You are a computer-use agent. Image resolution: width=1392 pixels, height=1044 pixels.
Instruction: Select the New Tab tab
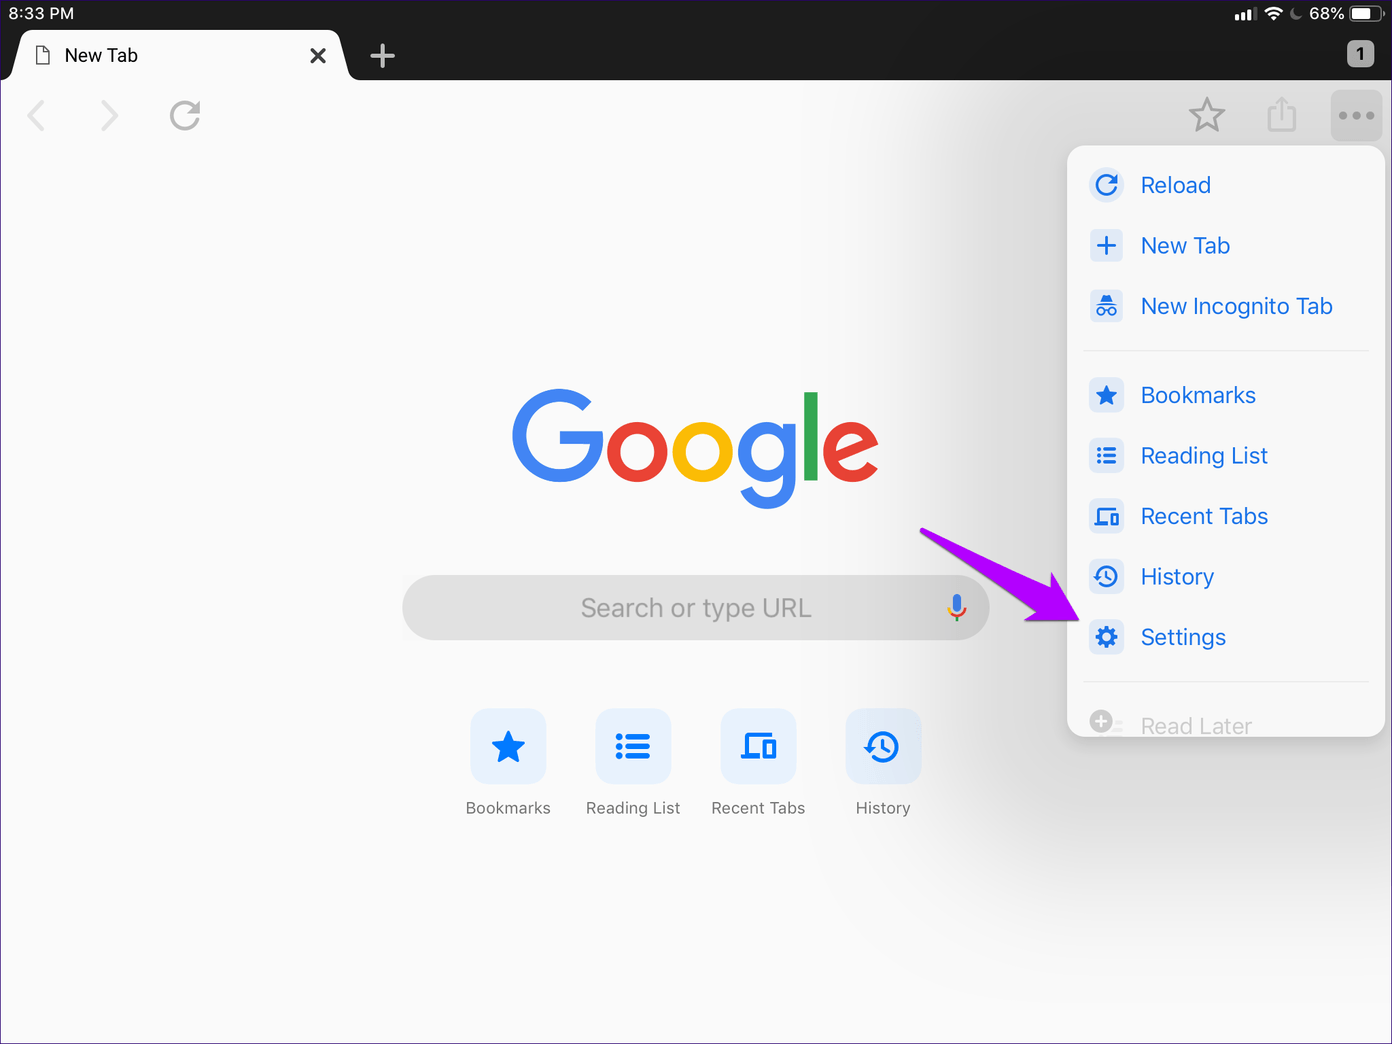(x=178, y=56)
